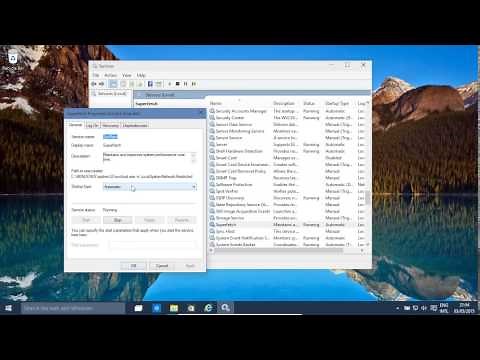Select the Sensor Monitoring Service row

click(287, 131)
